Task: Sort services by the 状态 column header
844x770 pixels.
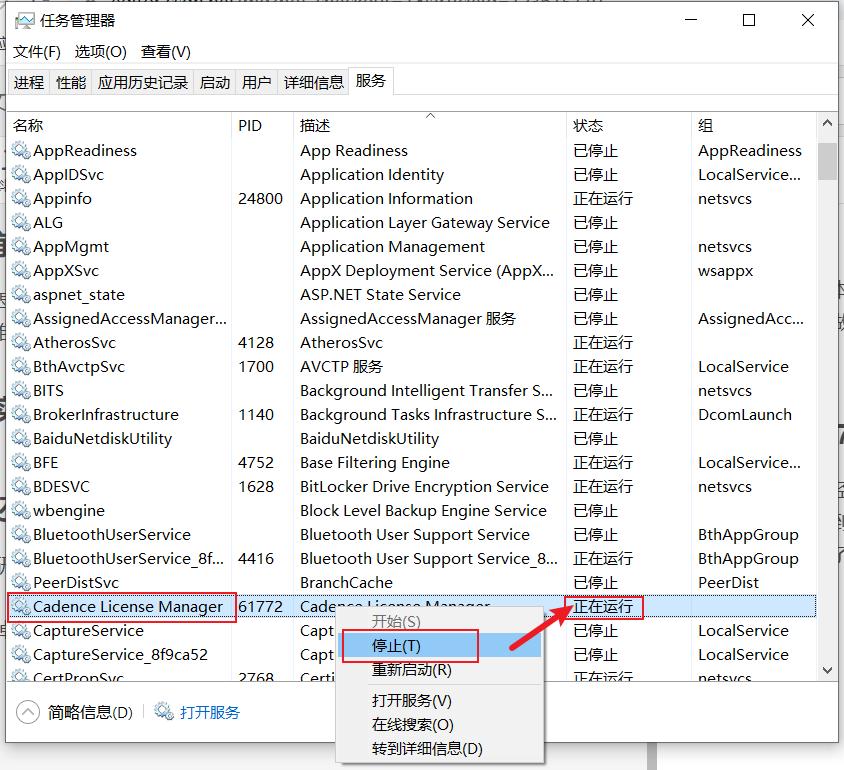Action: pos(629,125)
